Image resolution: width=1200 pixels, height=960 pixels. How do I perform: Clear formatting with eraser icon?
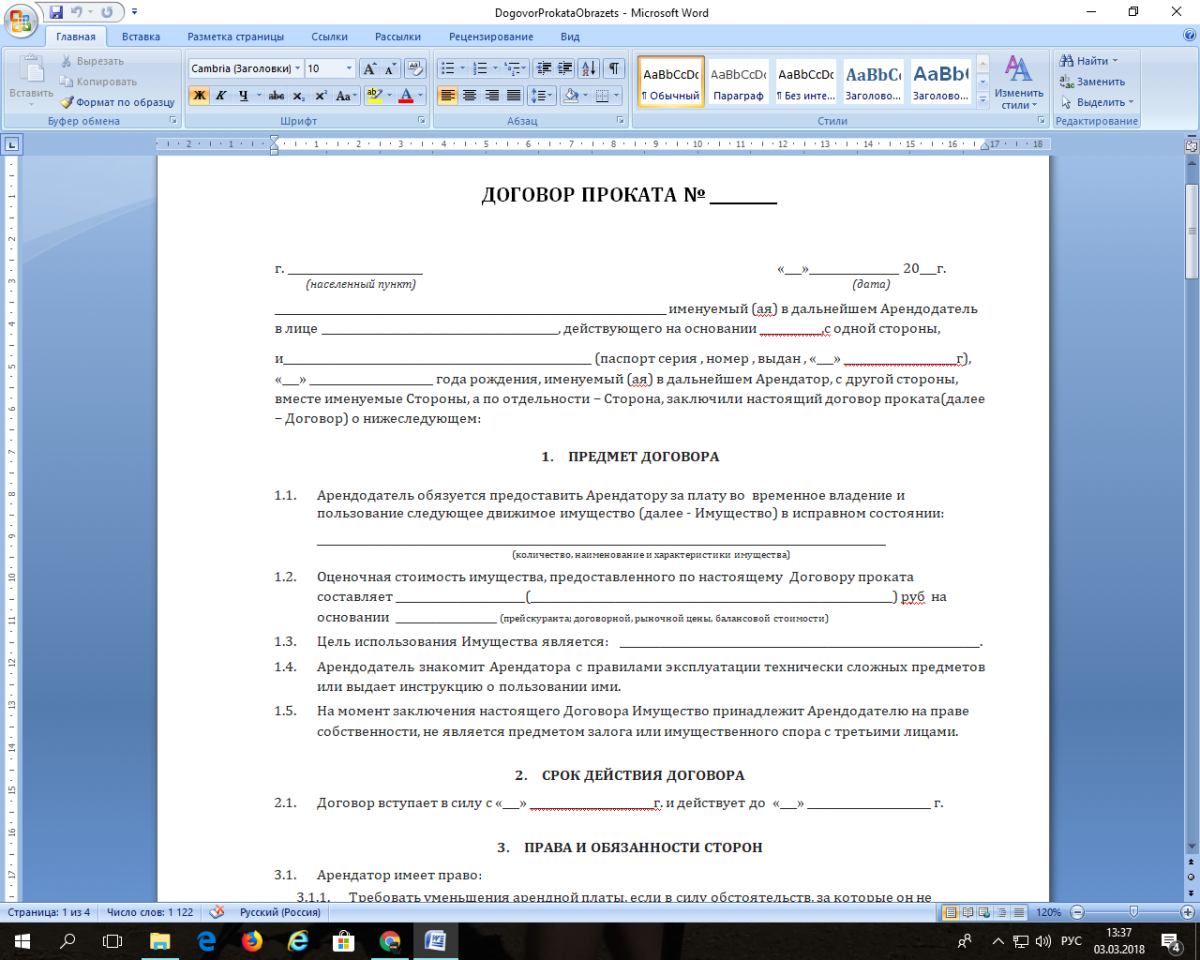(x=416, y=69)
